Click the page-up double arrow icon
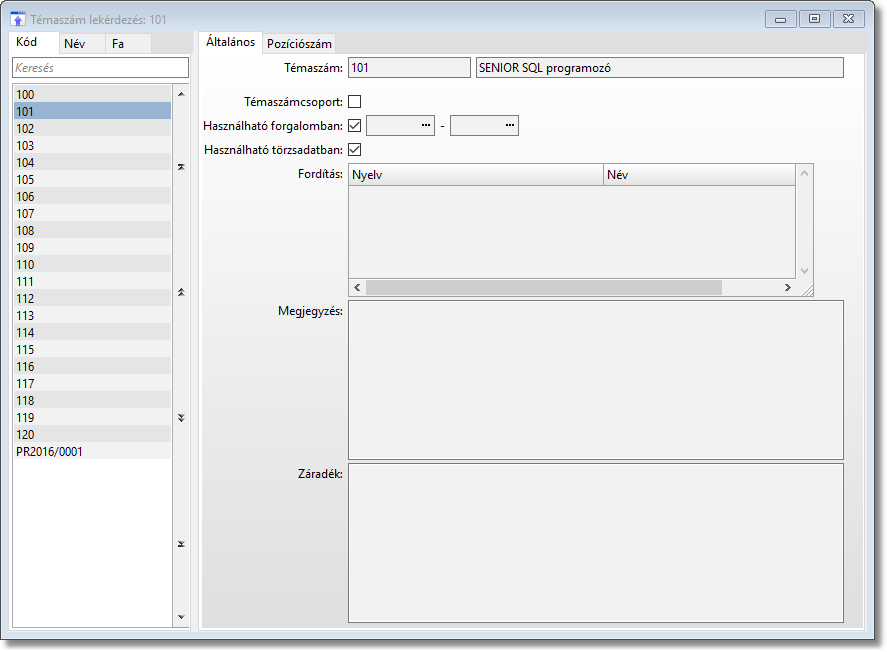Viewport: 887px width, 652px height. [x=181, y=292]
